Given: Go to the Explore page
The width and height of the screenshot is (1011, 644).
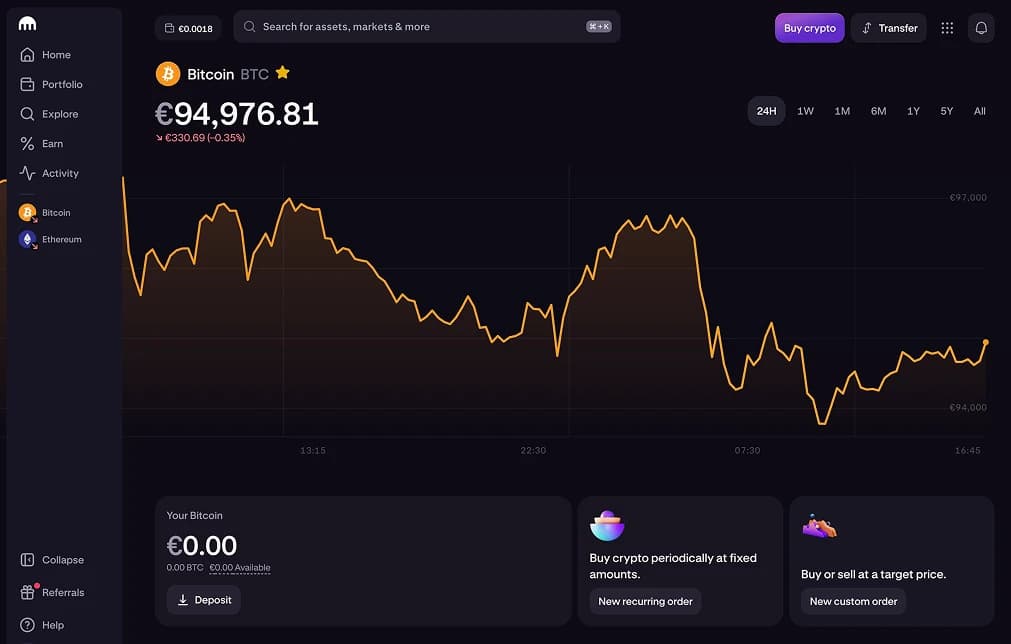Looking at the screenshot, I should pos(49,114).
